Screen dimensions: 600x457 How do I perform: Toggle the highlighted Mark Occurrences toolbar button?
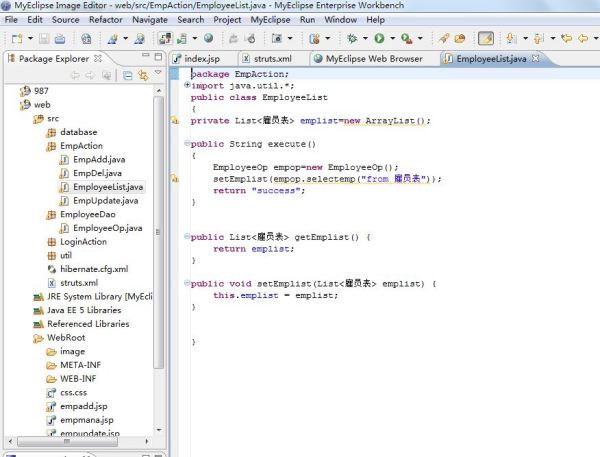486,38
